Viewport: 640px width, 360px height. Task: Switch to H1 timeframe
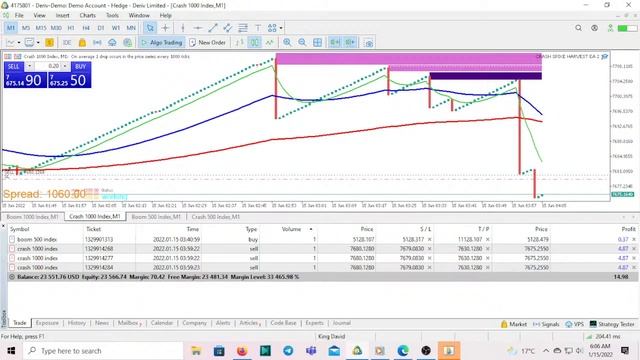click(71, 28)
